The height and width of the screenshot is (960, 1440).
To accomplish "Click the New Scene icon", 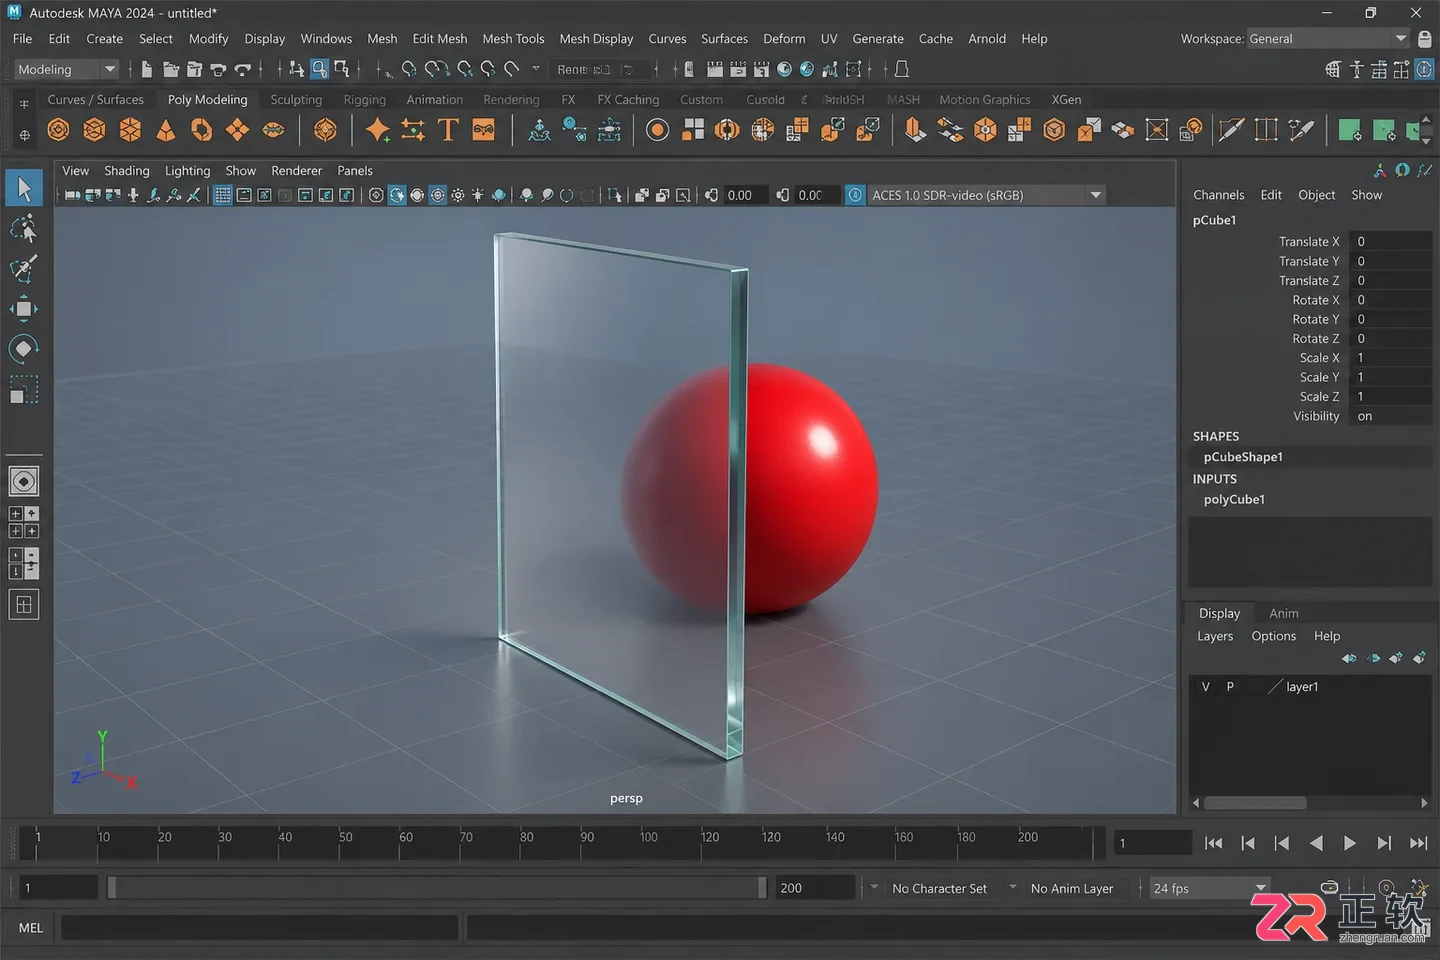I will [x=147, y=69].
